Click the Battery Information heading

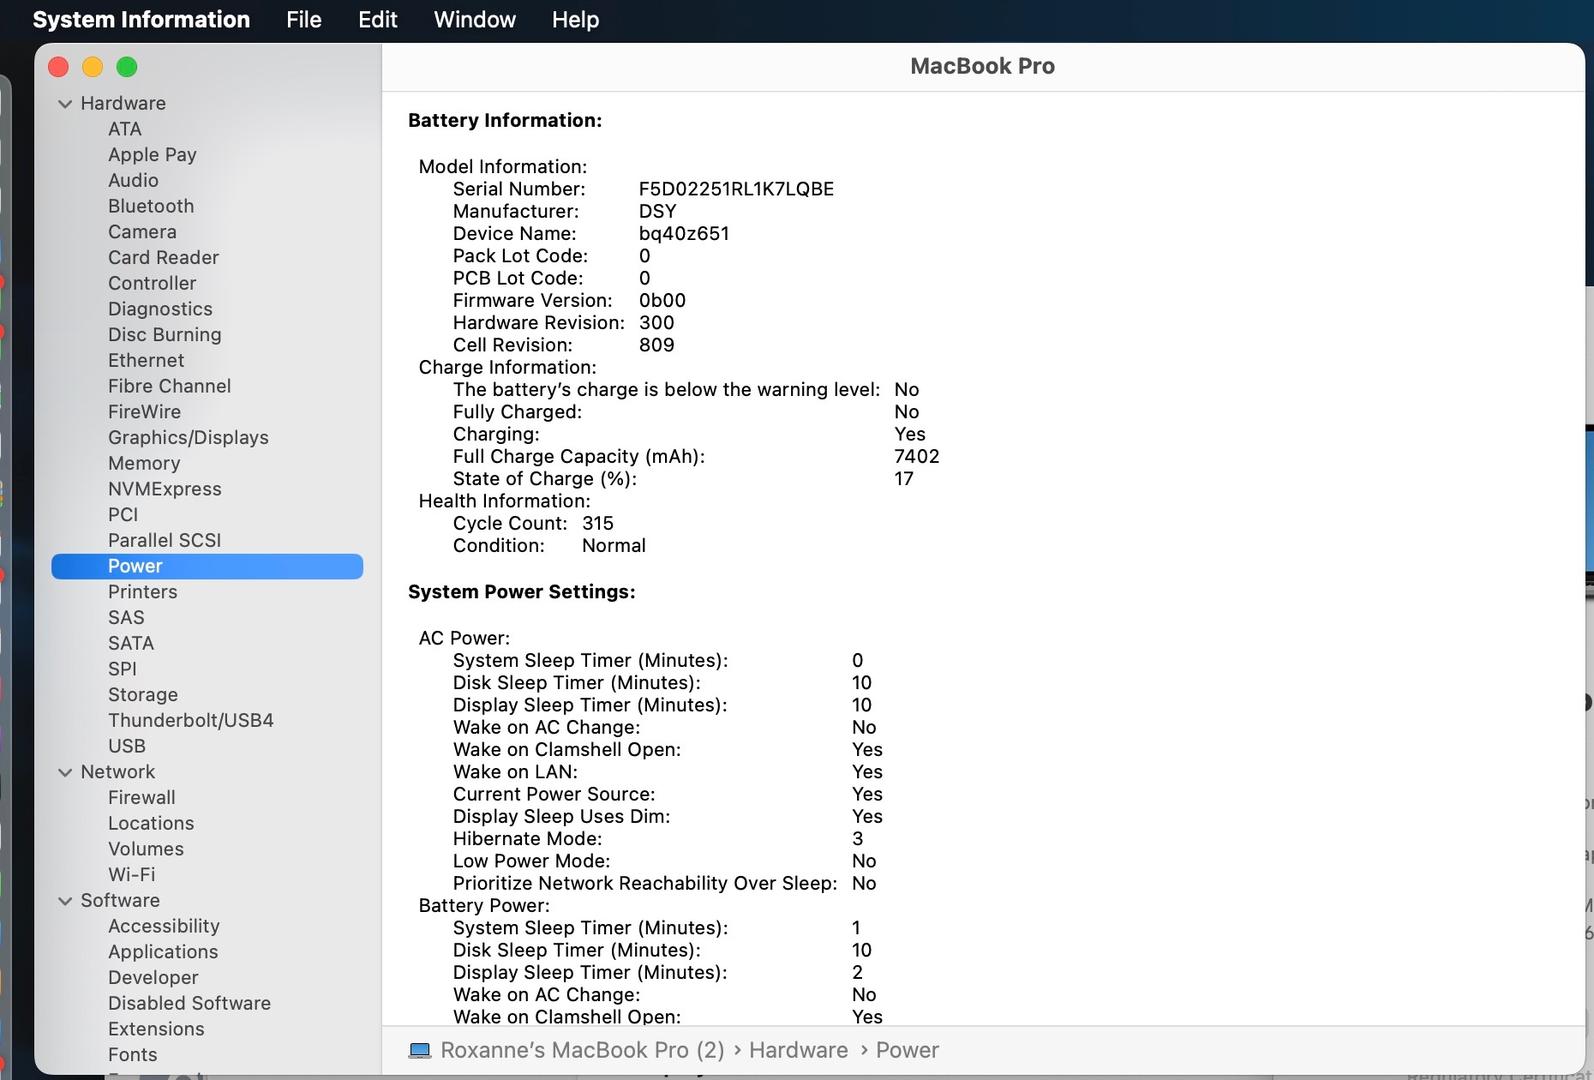(505, 120)
